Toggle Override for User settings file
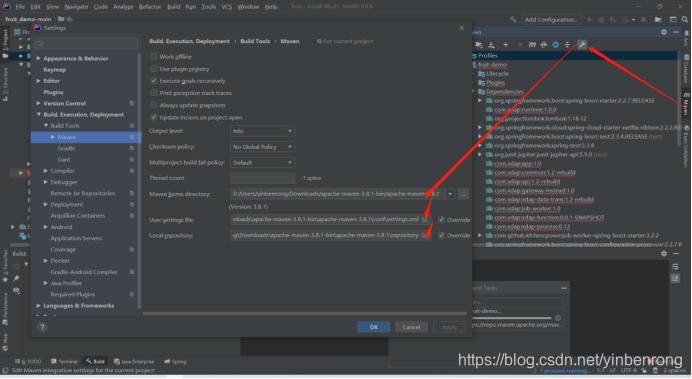 (x=441, y=220)
